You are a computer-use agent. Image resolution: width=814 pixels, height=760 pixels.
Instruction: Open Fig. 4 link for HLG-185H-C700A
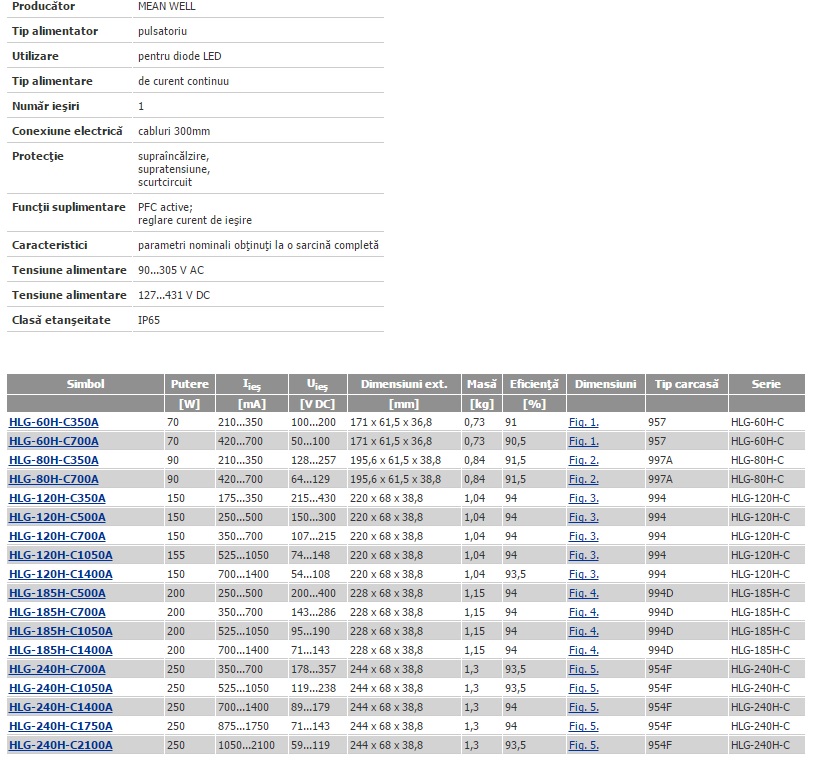[584, 612]
